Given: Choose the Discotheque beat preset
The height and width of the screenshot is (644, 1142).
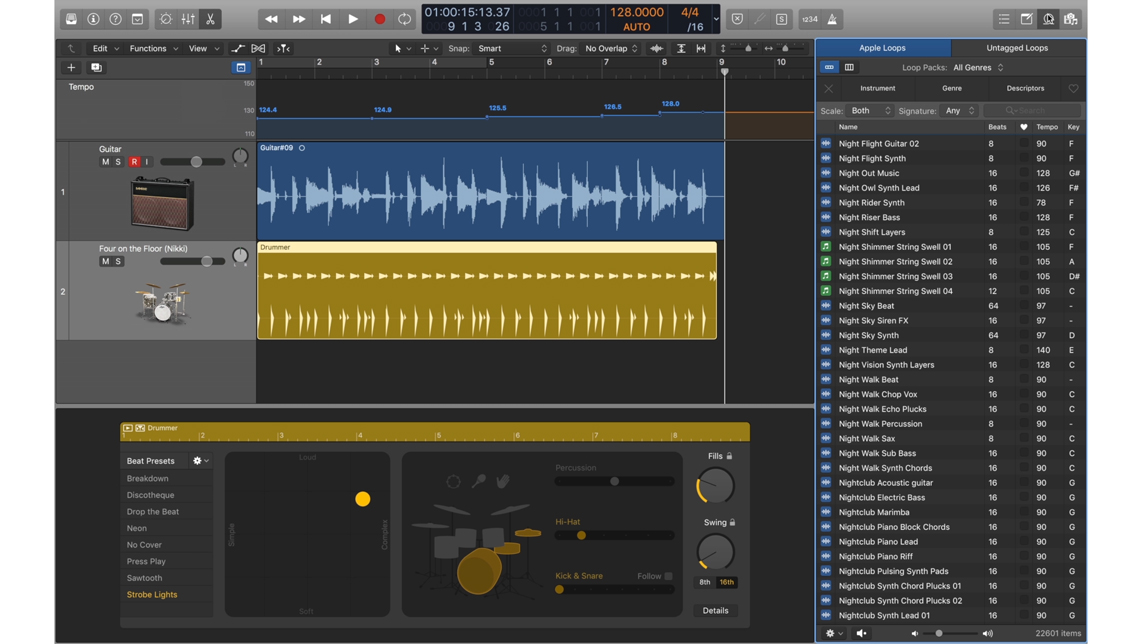Looking at the screenshot, I should click(150, 495).
